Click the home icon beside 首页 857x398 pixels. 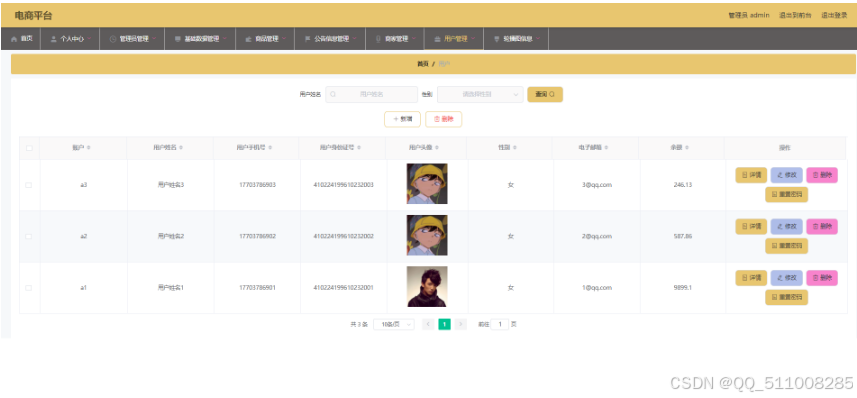pyautogui.click(x=14, y=39)
